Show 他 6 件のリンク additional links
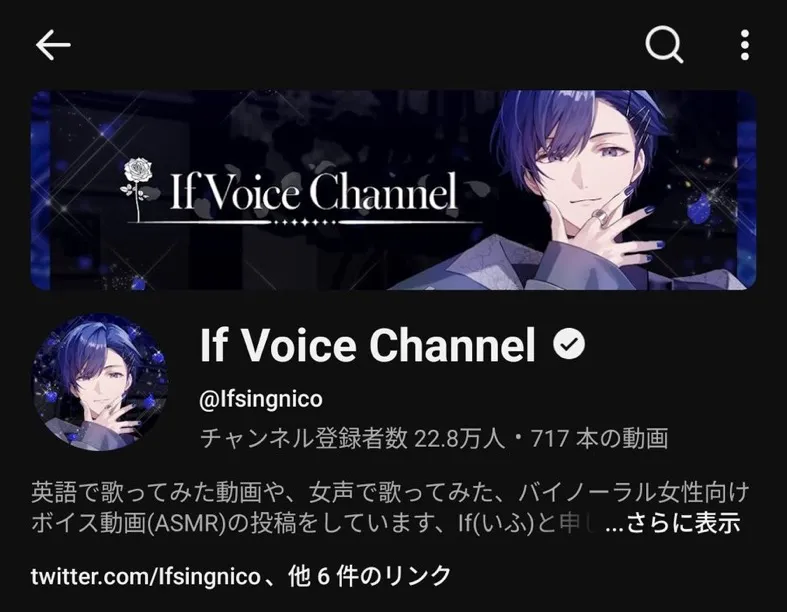Screen dimensions: 787x612 coord(369,576)
